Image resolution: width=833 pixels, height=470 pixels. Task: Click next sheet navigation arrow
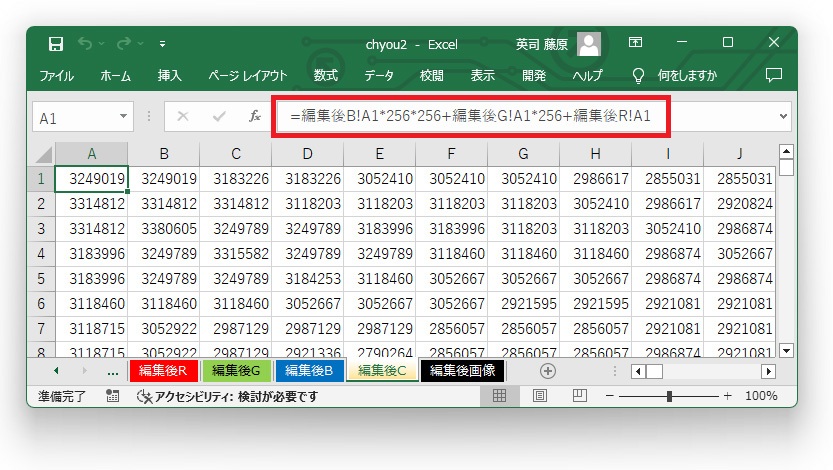pyautogui.click(x=84, y=371)
